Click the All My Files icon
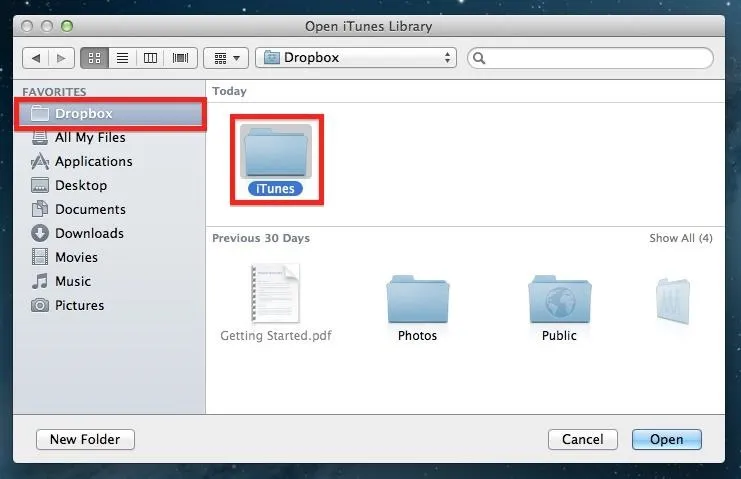 click(40, 137)
